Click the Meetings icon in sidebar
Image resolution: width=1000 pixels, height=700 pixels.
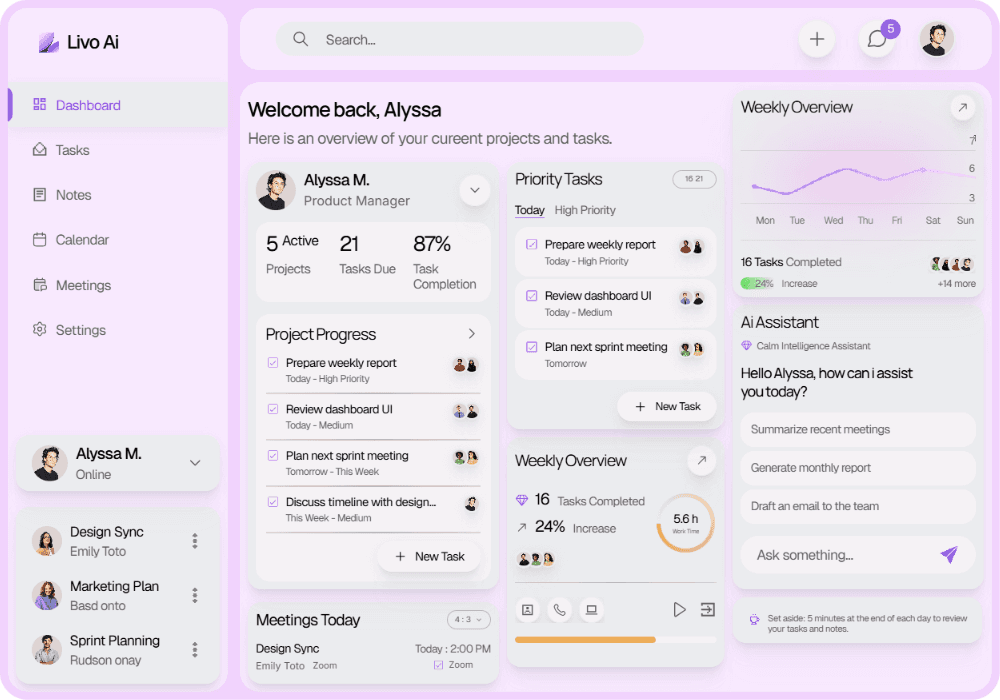tap(40, 285)
